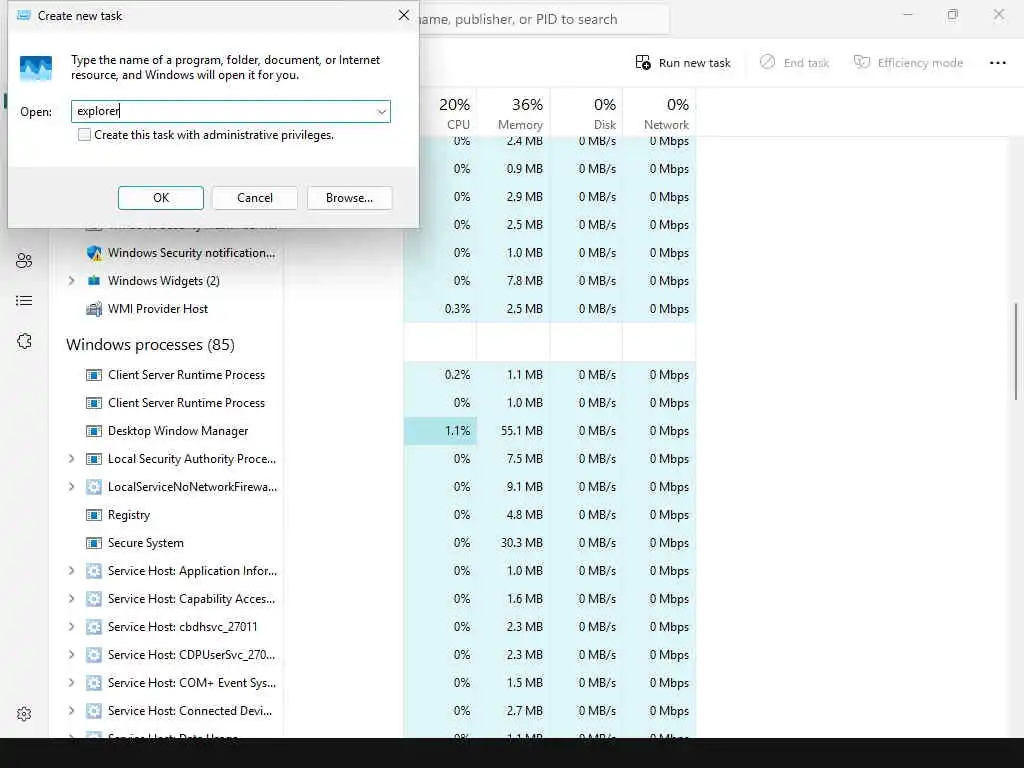Select the Desktop Window Manager row text

click(178, 431)
